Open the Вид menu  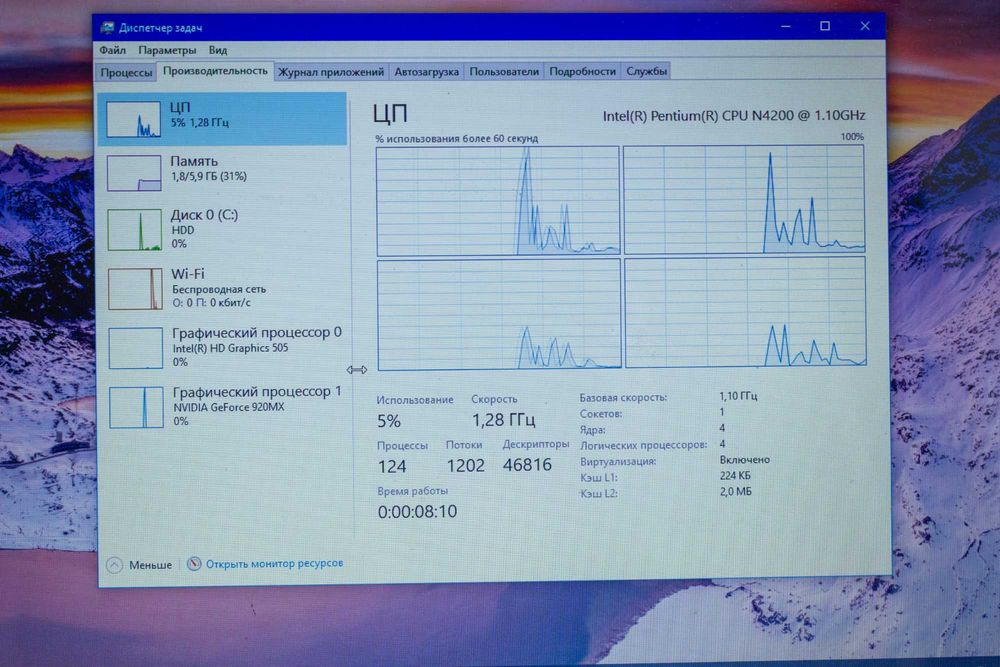tap(217, 50)
